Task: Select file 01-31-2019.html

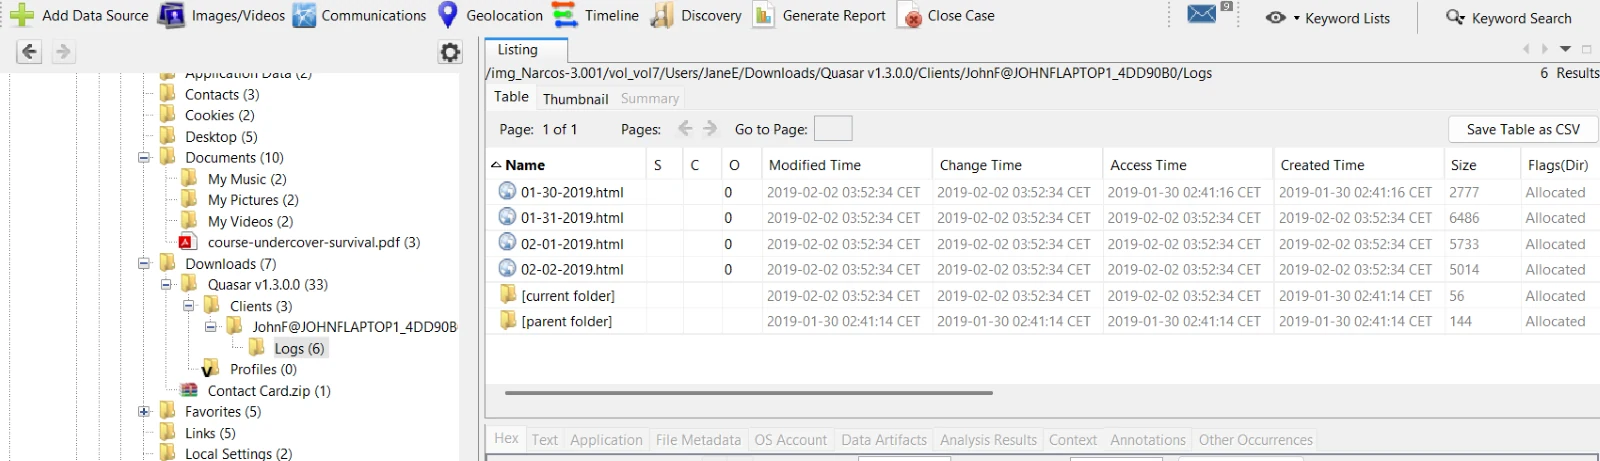Action: pyautogui.click(x=572, y=218)
